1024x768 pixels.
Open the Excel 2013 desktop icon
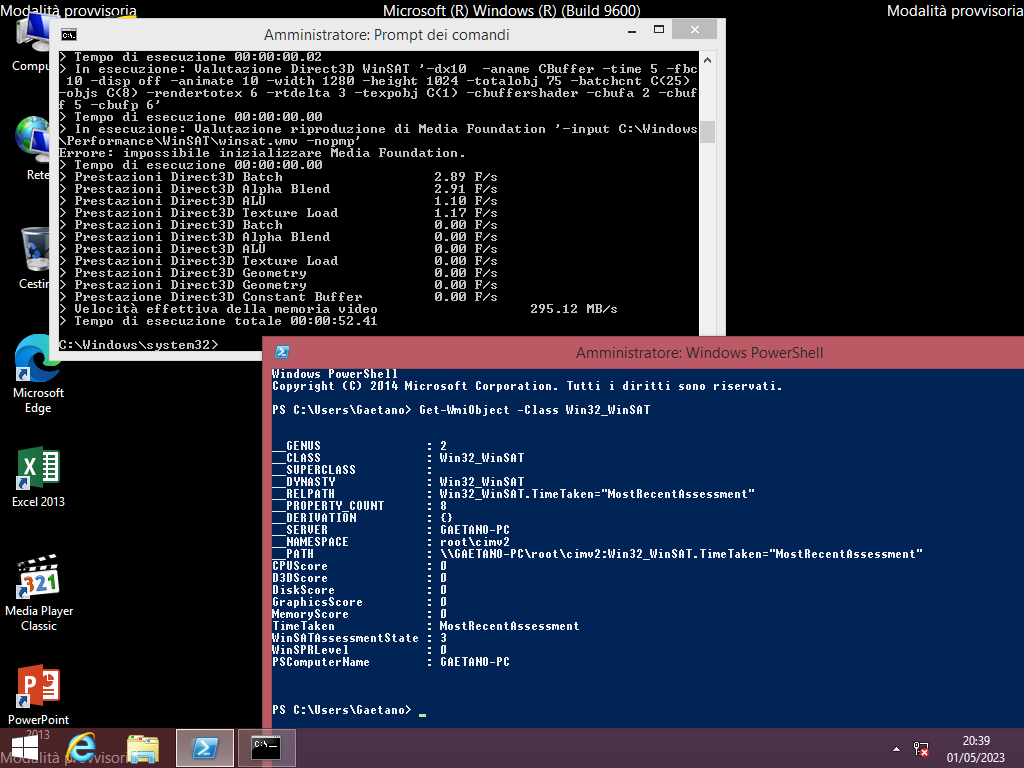(x=38, y=469)
